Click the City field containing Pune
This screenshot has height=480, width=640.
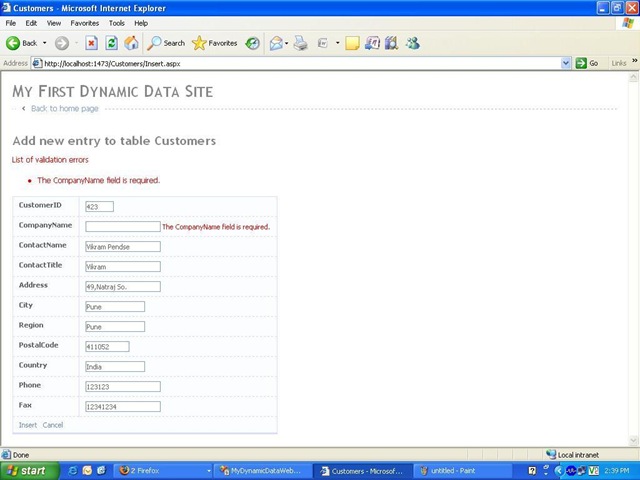pos(115,307)
